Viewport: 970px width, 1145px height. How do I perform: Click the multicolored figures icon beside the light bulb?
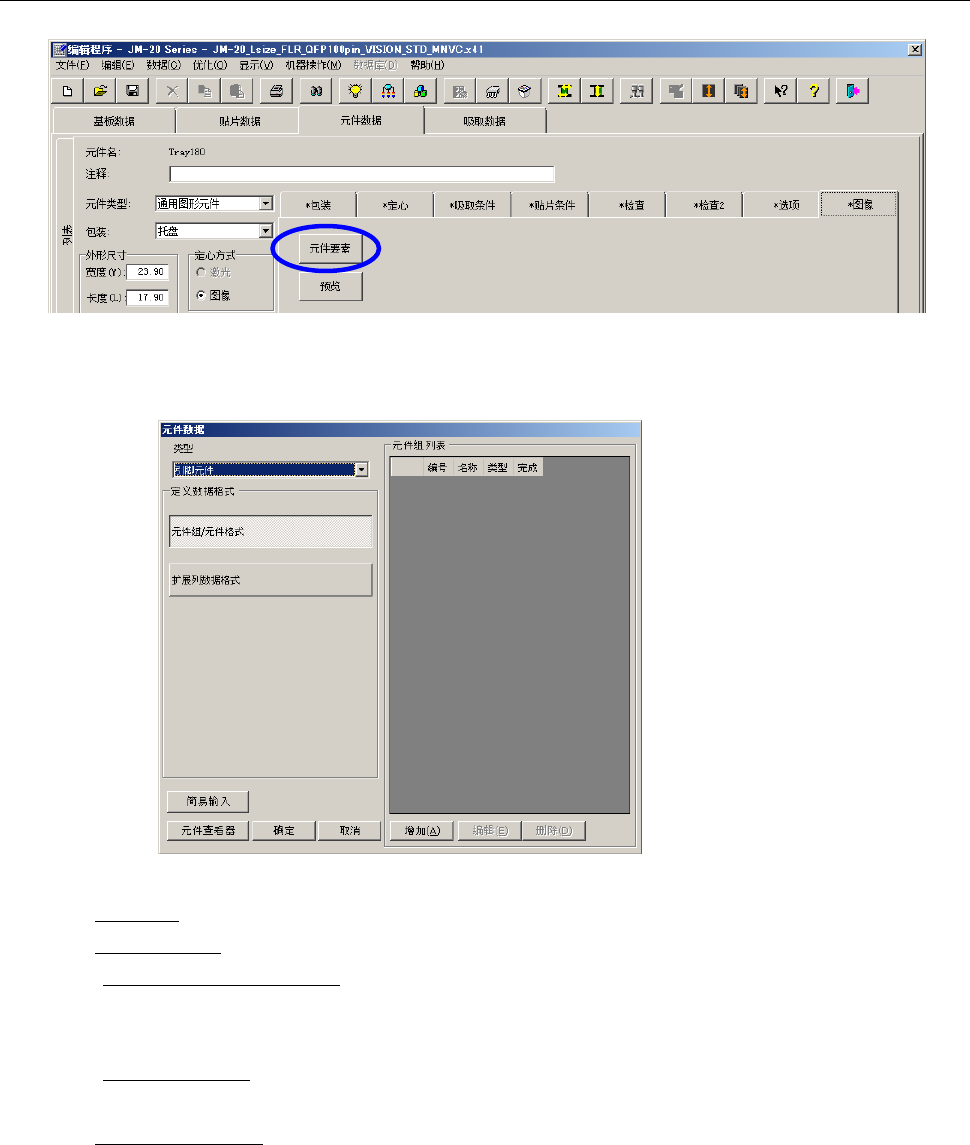point(388,91)
